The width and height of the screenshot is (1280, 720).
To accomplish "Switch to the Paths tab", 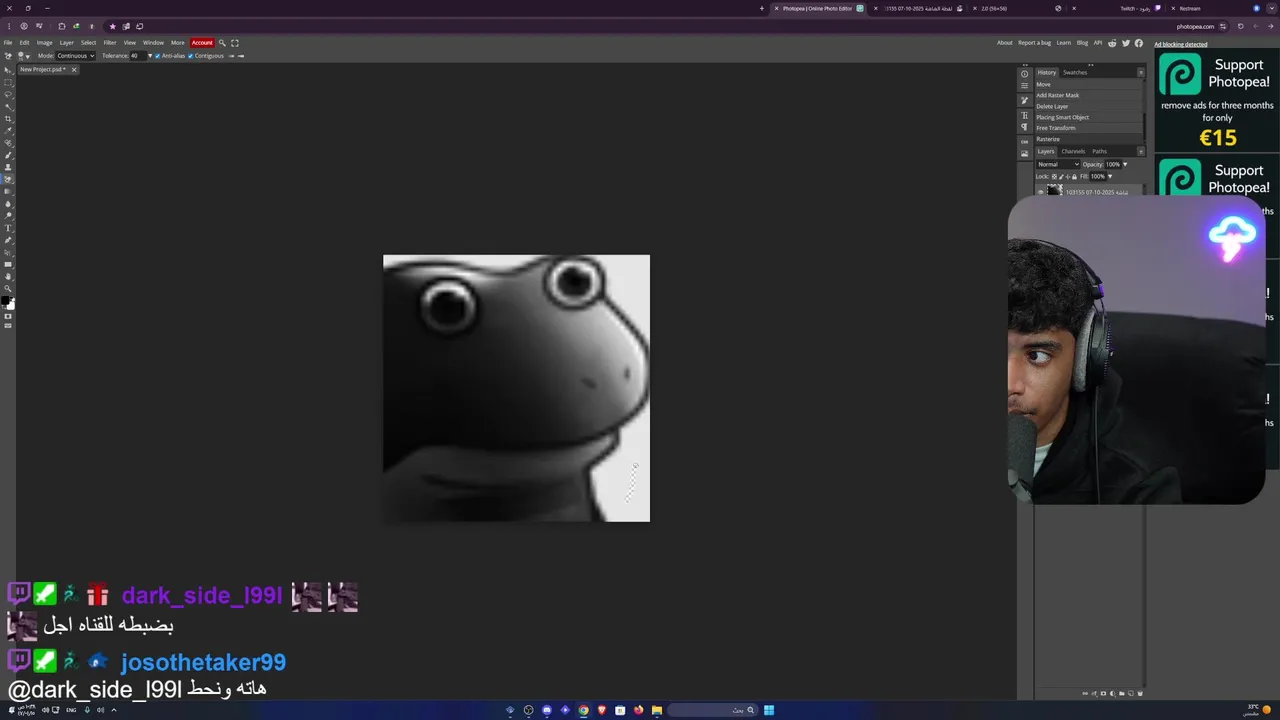I will point(1100,151).
